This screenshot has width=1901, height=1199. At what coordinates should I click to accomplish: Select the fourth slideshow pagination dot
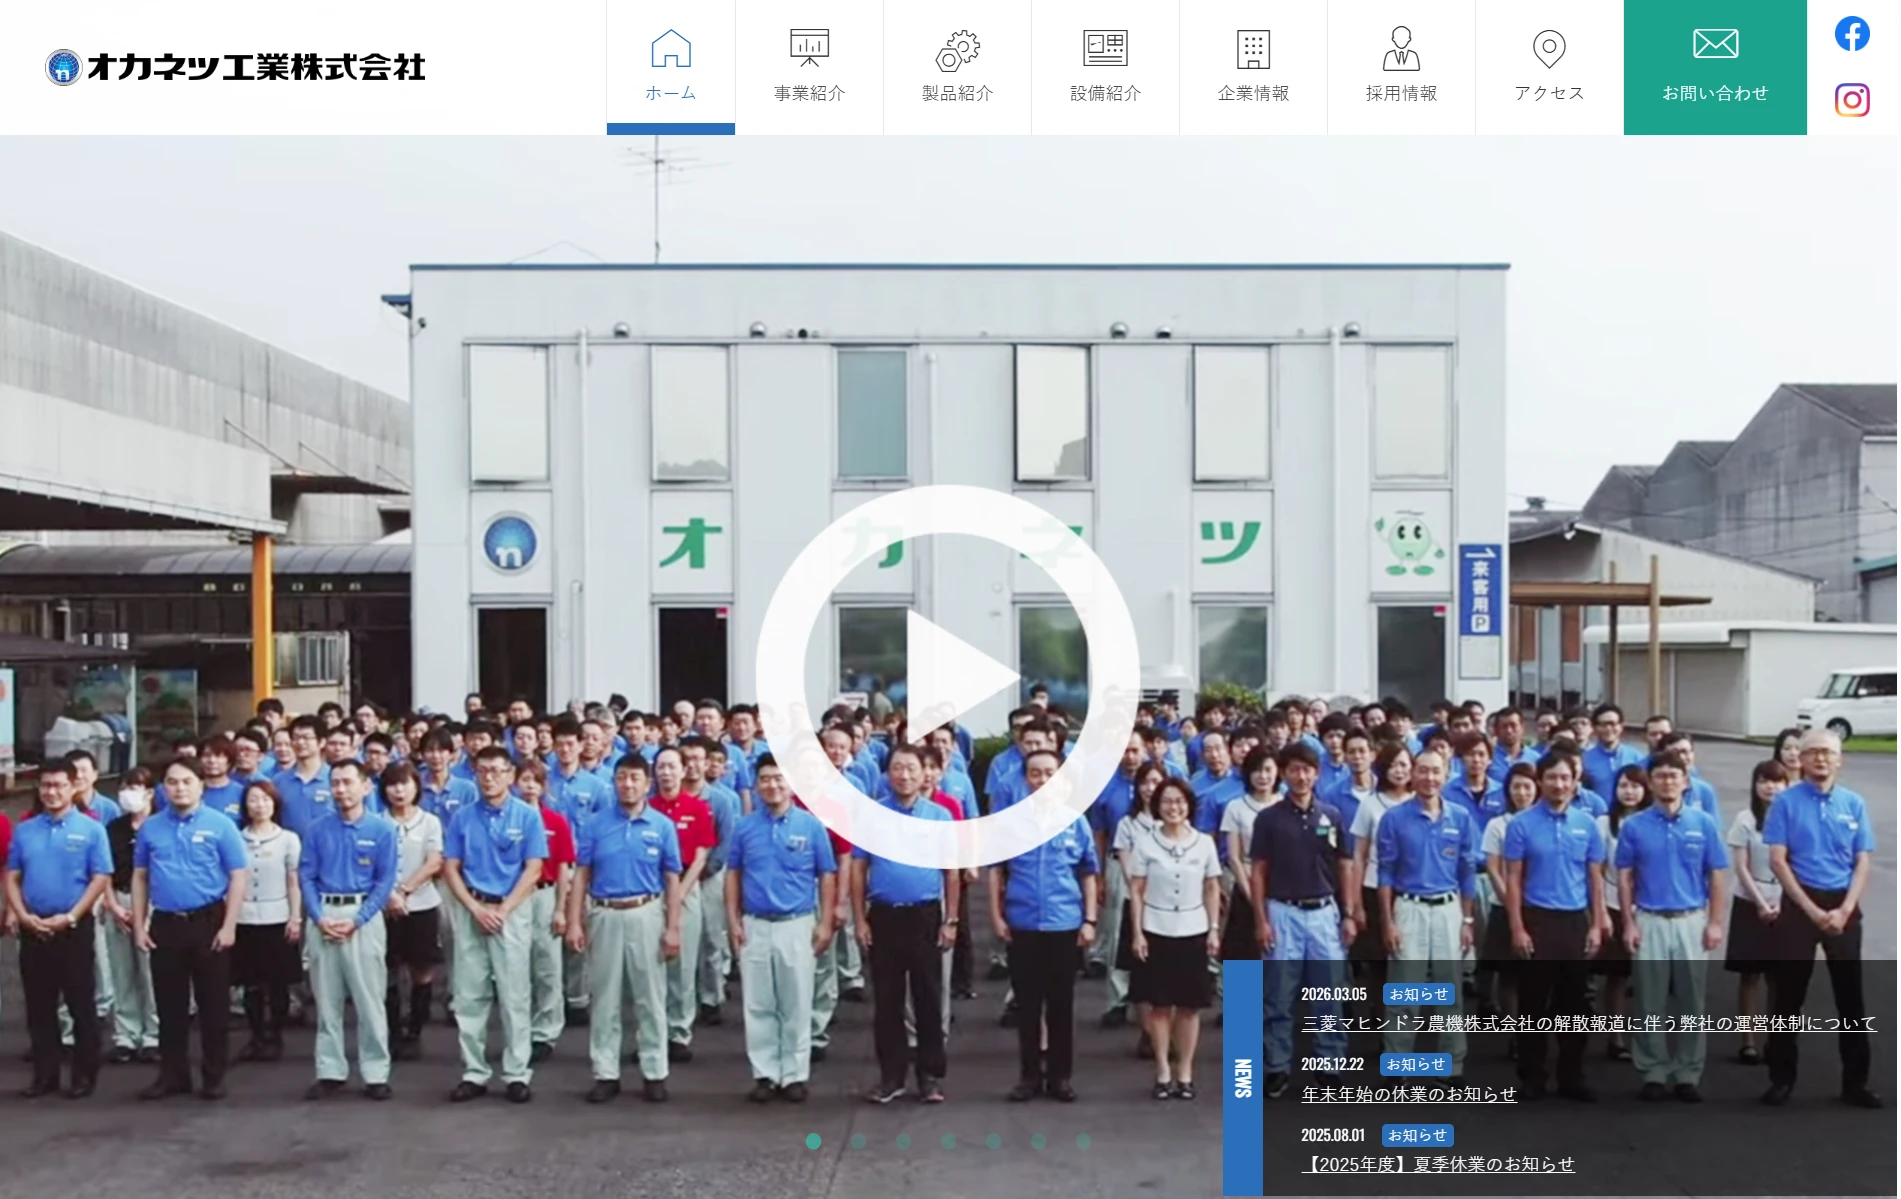948,1141
